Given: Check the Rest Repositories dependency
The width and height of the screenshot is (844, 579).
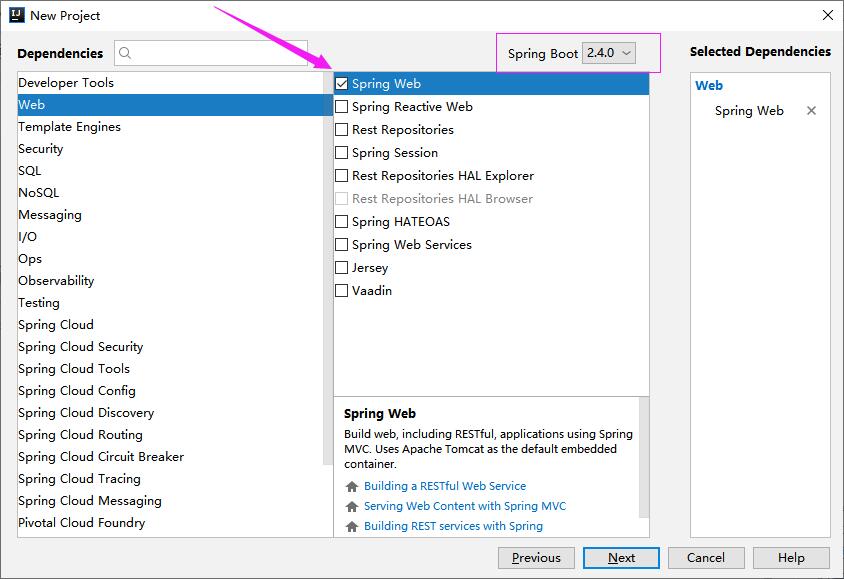Looking at the screenshot, I should (x=341, y=130).
